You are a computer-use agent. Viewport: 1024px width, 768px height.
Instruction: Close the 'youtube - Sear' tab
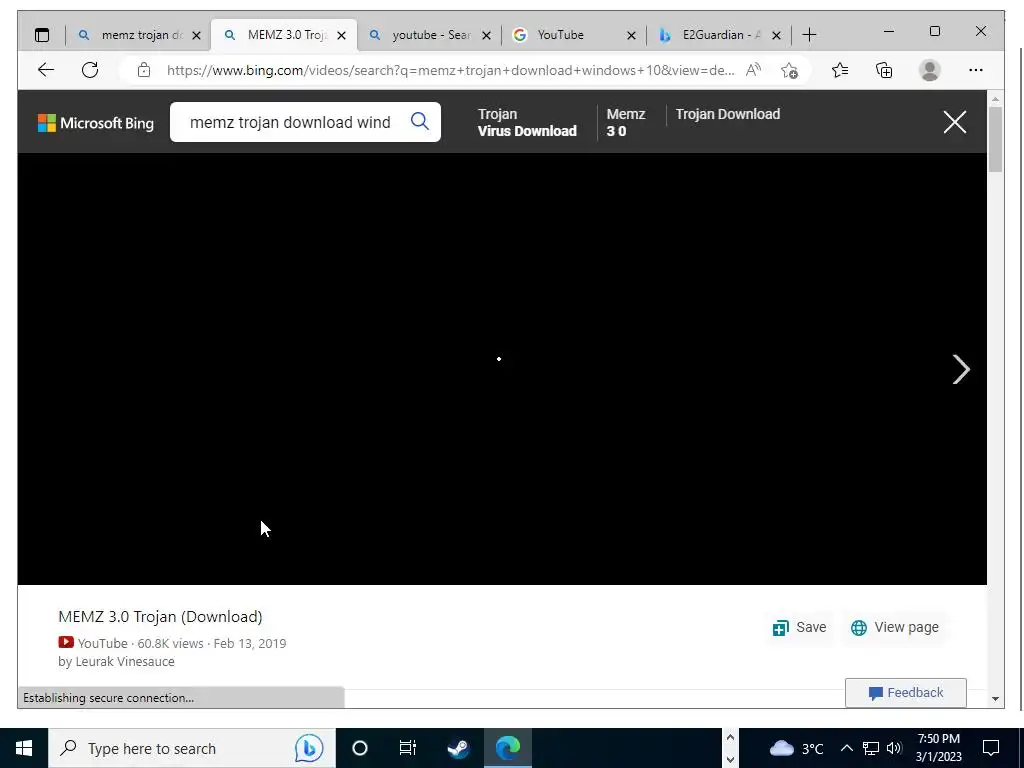click(x=487, y=35)
